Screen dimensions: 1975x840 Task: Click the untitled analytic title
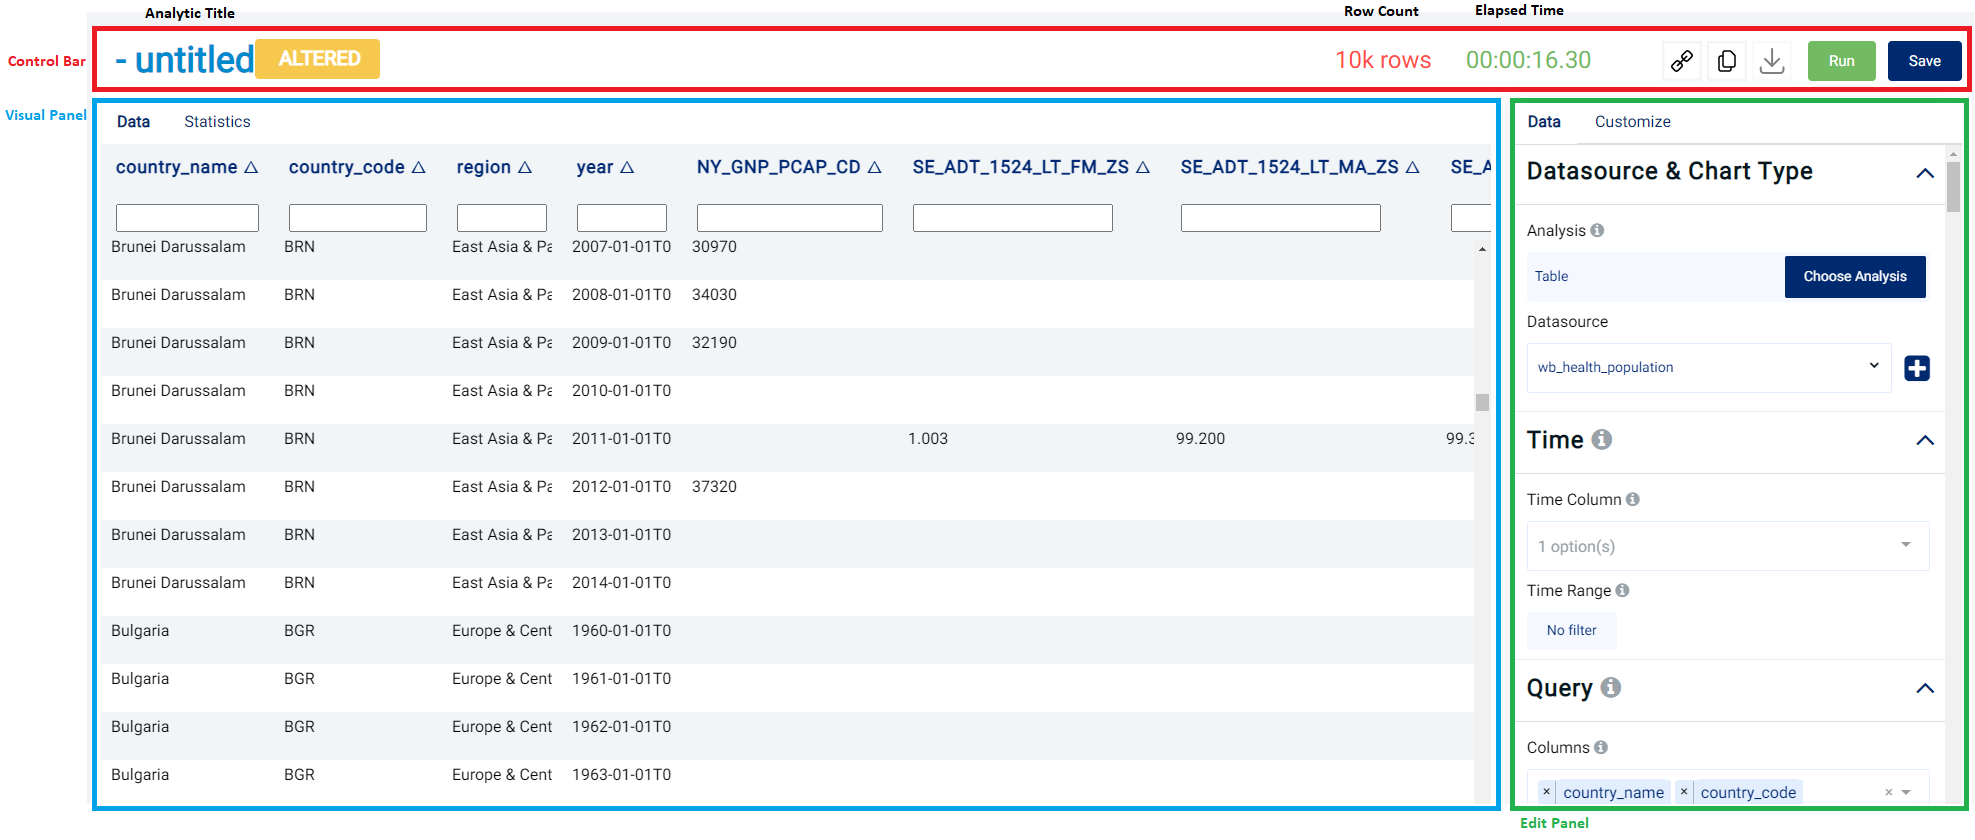point(194,60)
